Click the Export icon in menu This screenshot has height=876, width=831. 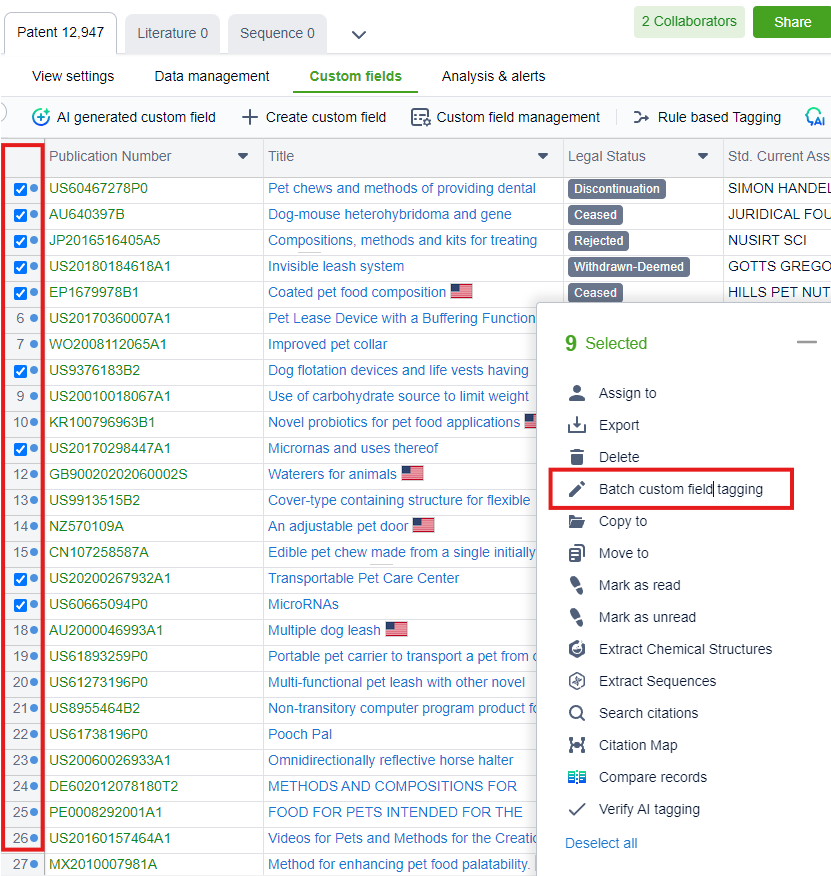577,425
